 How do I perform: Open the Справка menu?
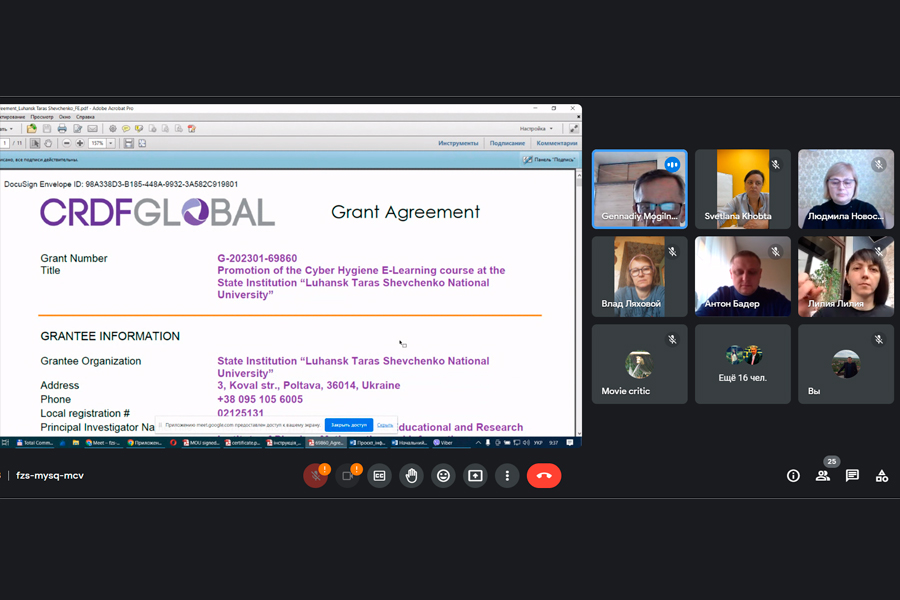coord(86,117)
